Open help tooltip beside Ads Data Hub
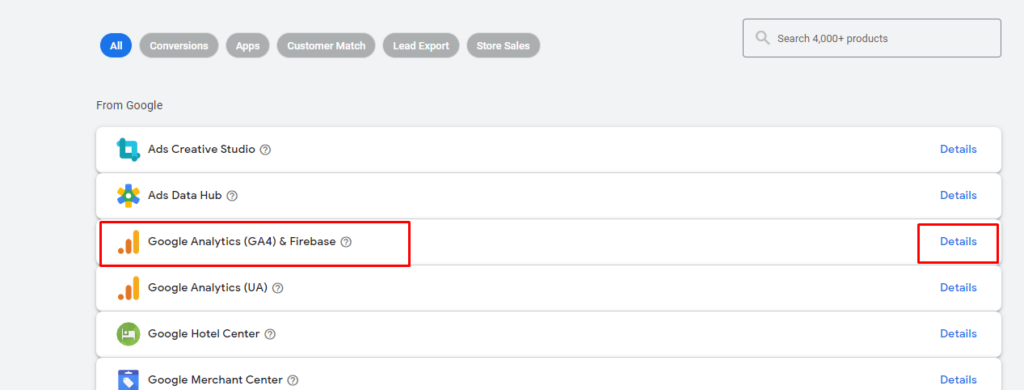Screen dimensions: 1024x390 232,195
